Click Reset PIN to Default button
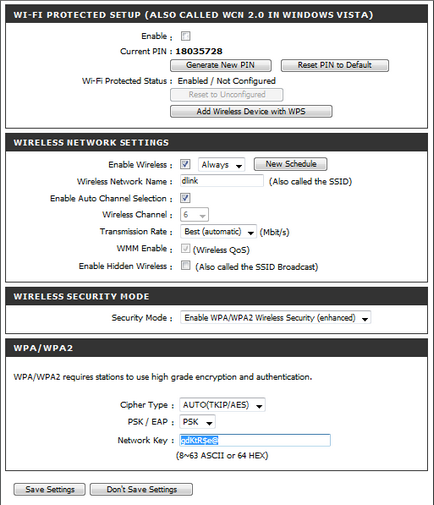This screenshot has height=505, width=434. pyautogui.click(x=335, y=65)
